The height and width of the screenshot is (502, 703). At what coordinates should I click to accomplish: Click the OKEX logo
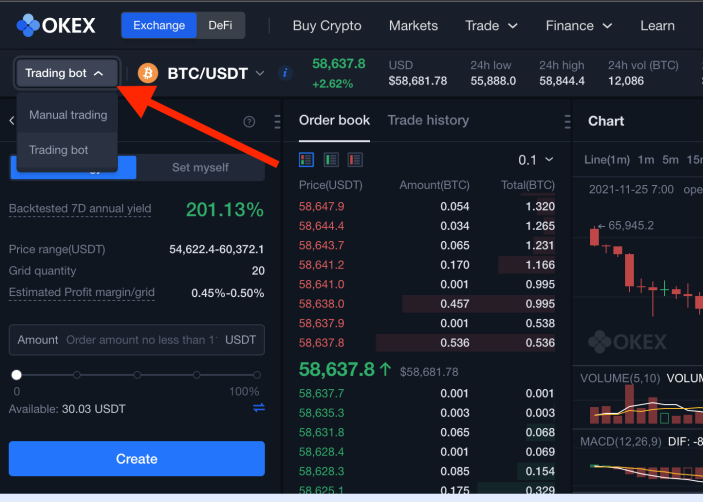(x=56, y=25)
